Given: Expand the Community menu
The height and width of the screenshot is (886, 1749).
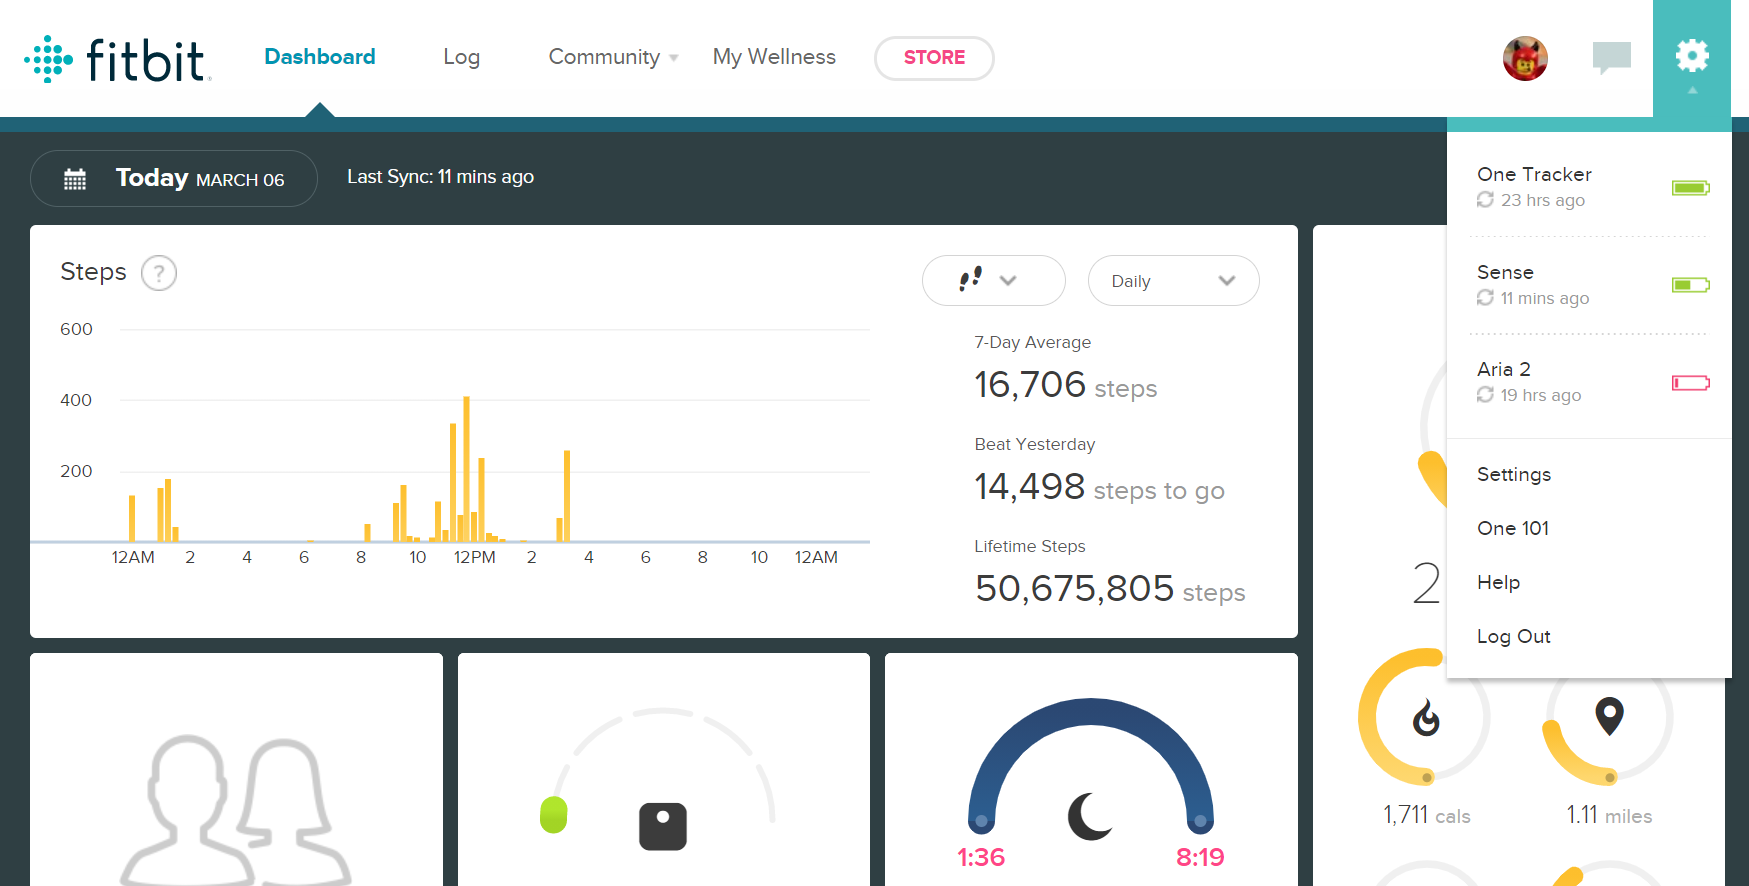Looking at the screenshot, I should point(613,57).
